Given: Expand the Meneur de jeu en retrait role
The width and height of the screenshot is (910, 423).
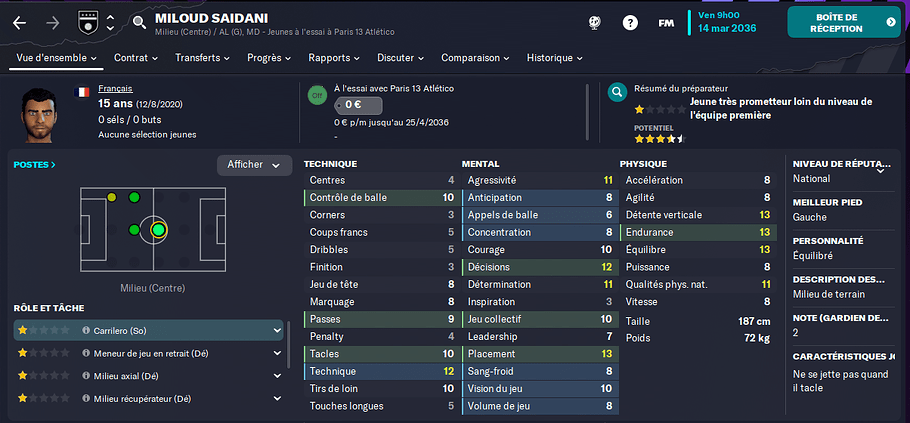Looking at the screenshot, I should 277,353.
